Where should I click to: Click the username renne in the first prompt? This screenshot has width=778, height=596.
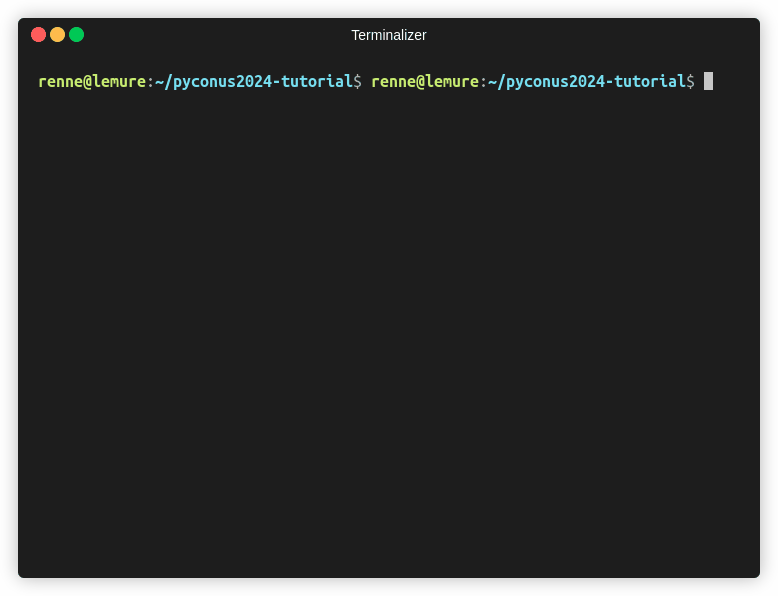(x=61, y=82)
